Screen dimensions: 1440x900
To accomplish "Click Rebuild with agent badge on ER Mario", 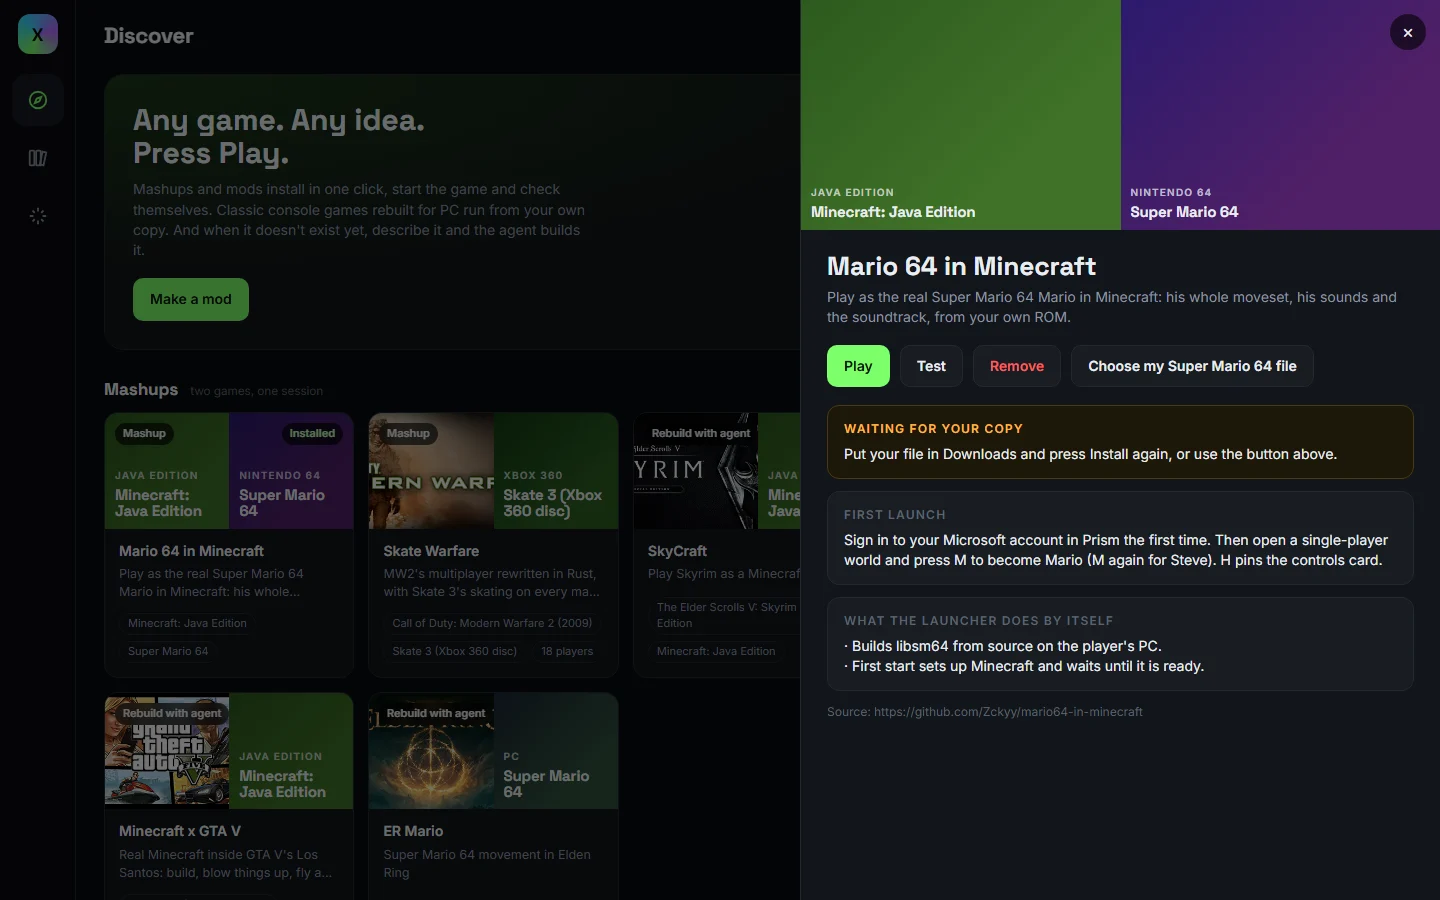I will (x=436, y=713).
